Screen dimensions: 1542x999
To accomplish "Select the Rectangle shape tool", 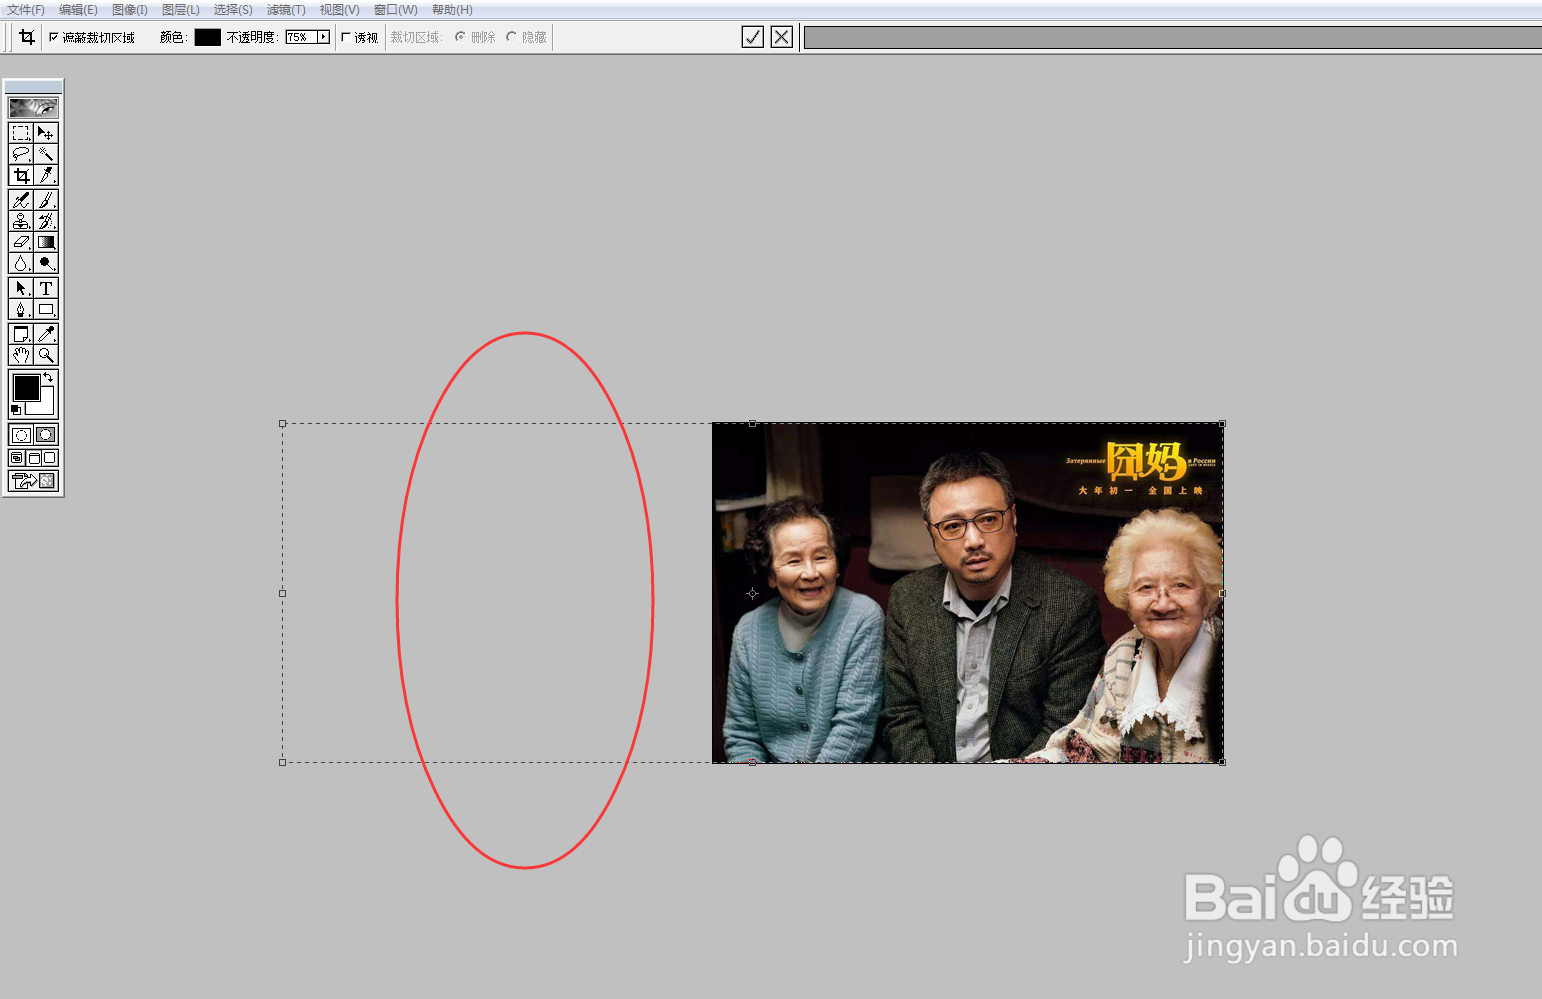I will coord(46,309).
